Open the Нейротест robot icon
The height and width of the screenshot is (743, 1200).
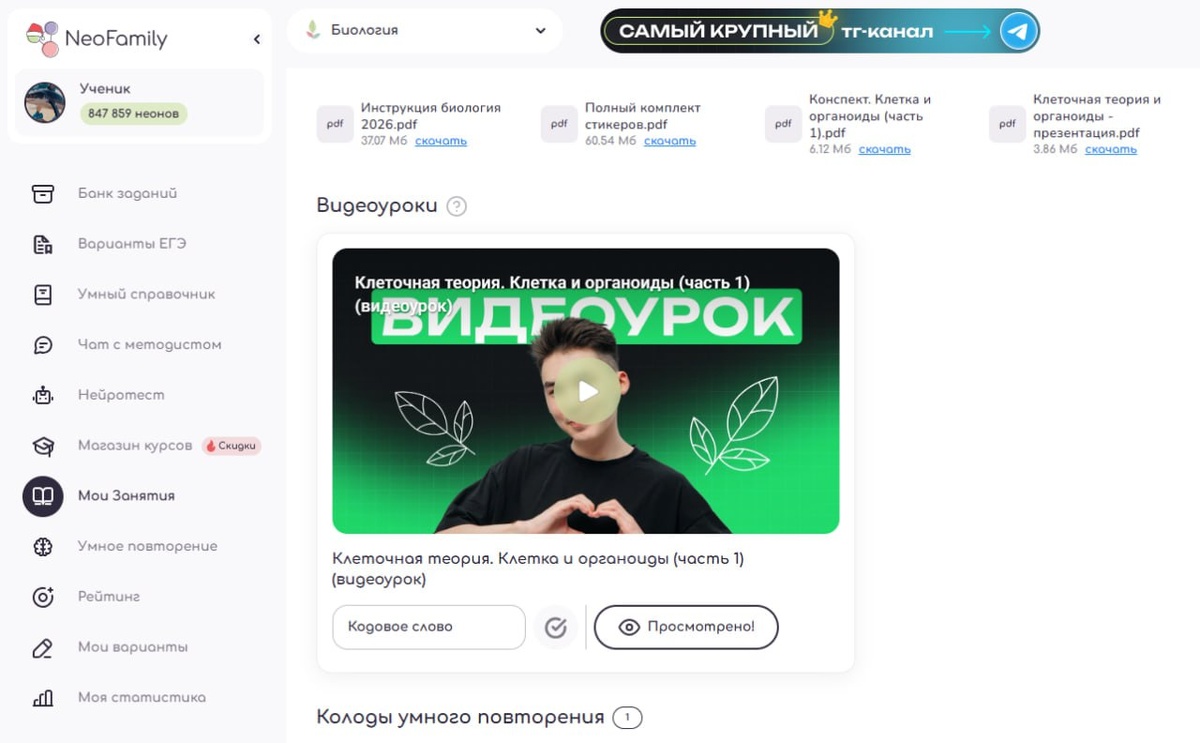[x=43, y=395]
